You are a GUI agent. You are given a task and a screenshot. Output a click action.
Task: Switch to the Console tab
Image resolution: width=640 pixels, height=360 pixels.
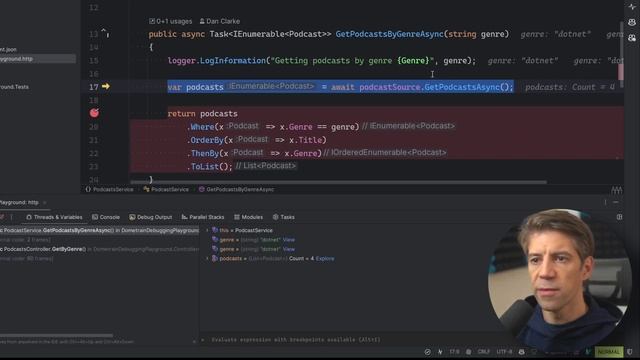point(106,217)
